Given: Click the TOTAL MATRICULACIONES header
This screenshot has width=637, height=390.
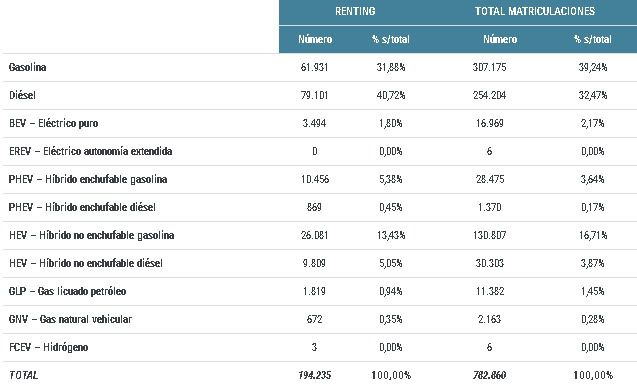Looking at the screenshot, I should click(x=535, y=11).
